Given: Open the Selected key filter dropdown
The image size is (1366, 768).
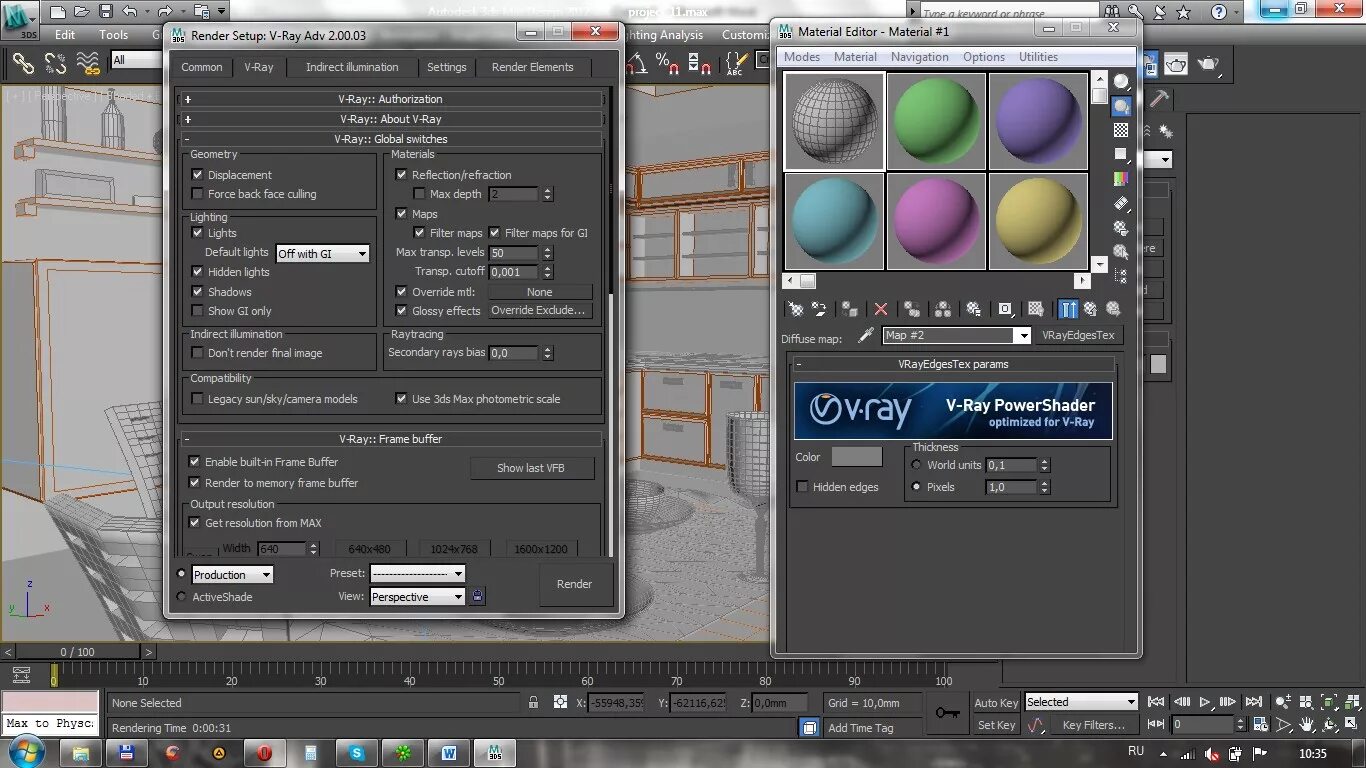Looking at the screenshot, I should pos(1081,702).
